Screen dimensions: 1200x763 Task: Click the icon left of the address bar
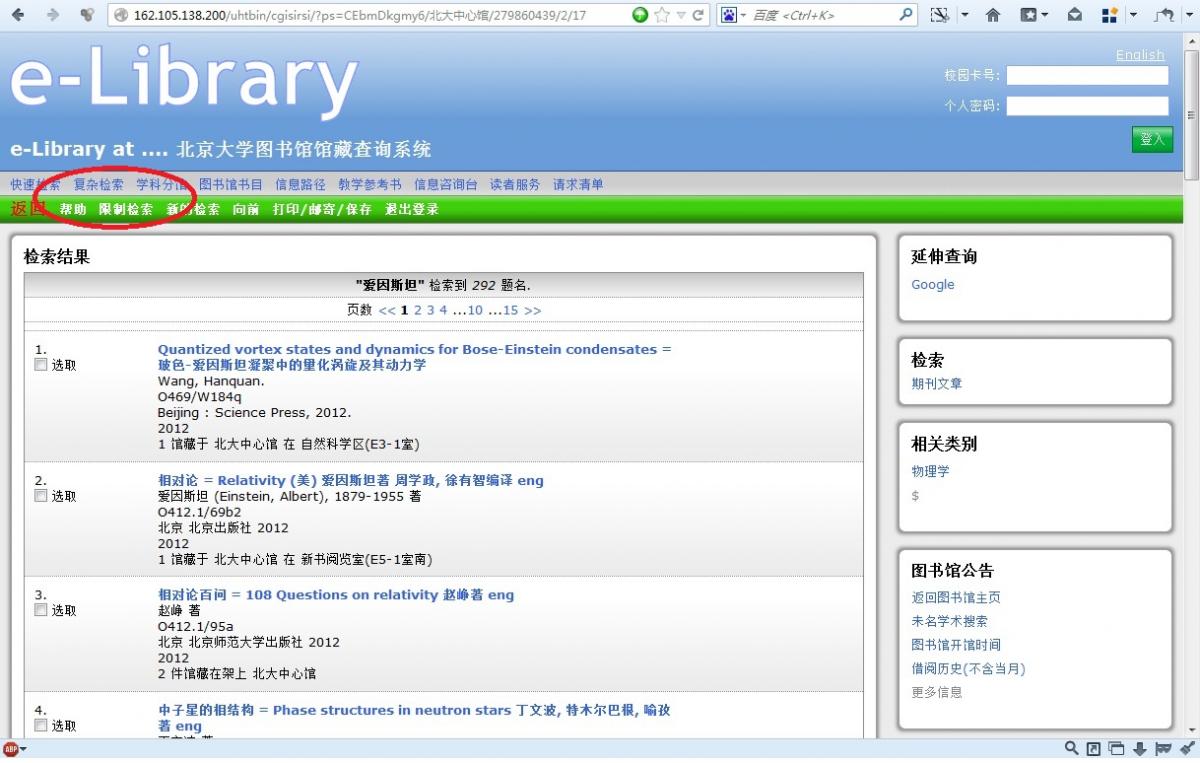pos(87,15)
